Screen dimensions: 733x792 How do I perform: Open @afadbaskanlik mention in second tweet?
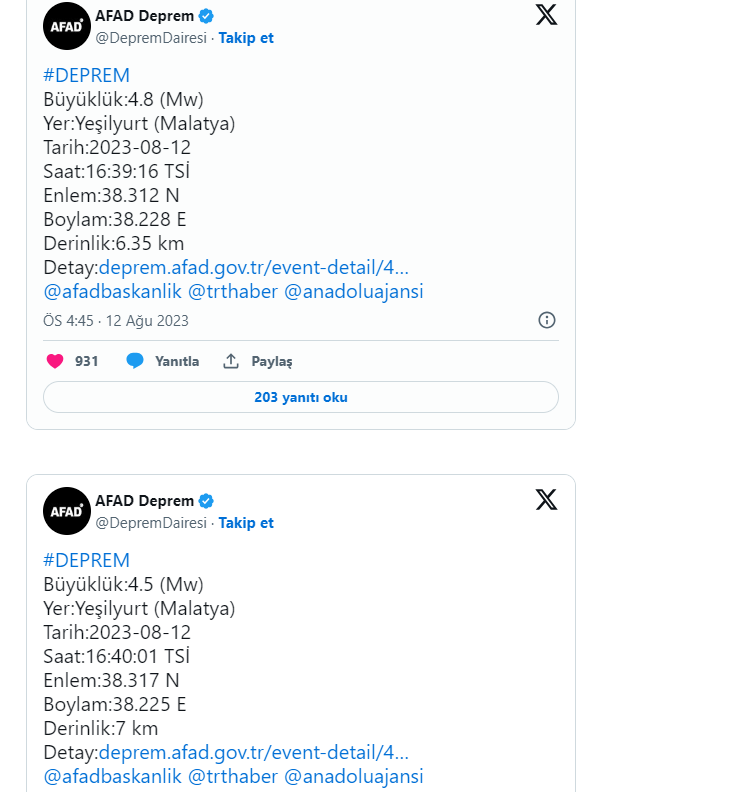pyautogui.click(x=112, y=776)
